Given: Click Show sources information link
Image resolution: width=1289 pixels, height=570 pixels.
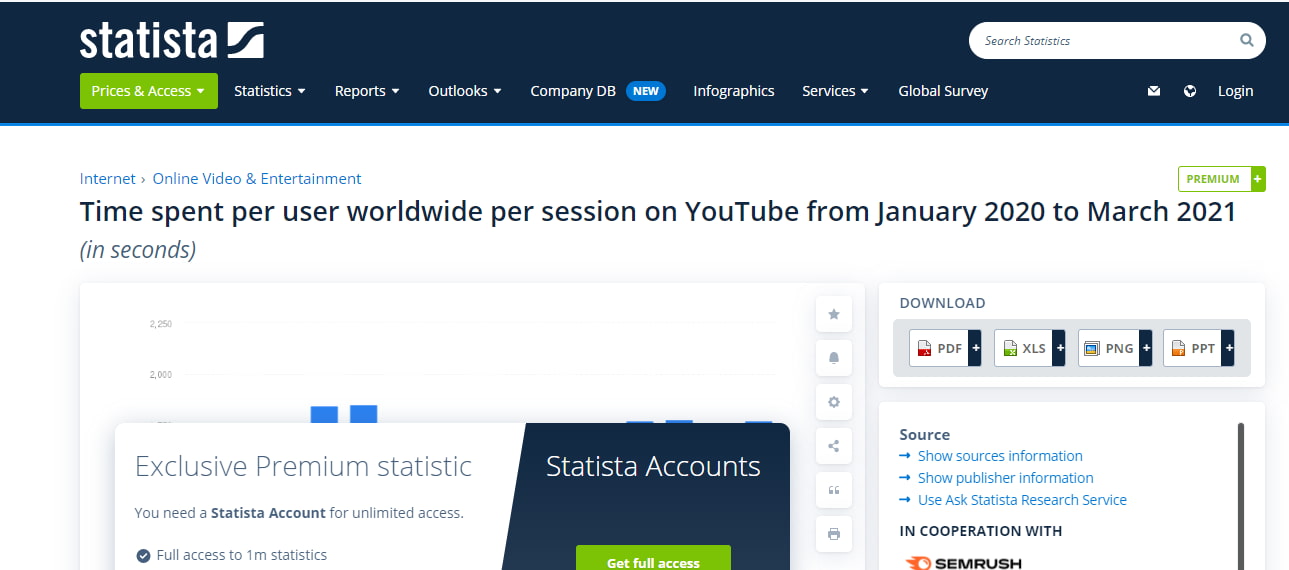Looking at the screenshot, I should click(x=1000, y=456).
